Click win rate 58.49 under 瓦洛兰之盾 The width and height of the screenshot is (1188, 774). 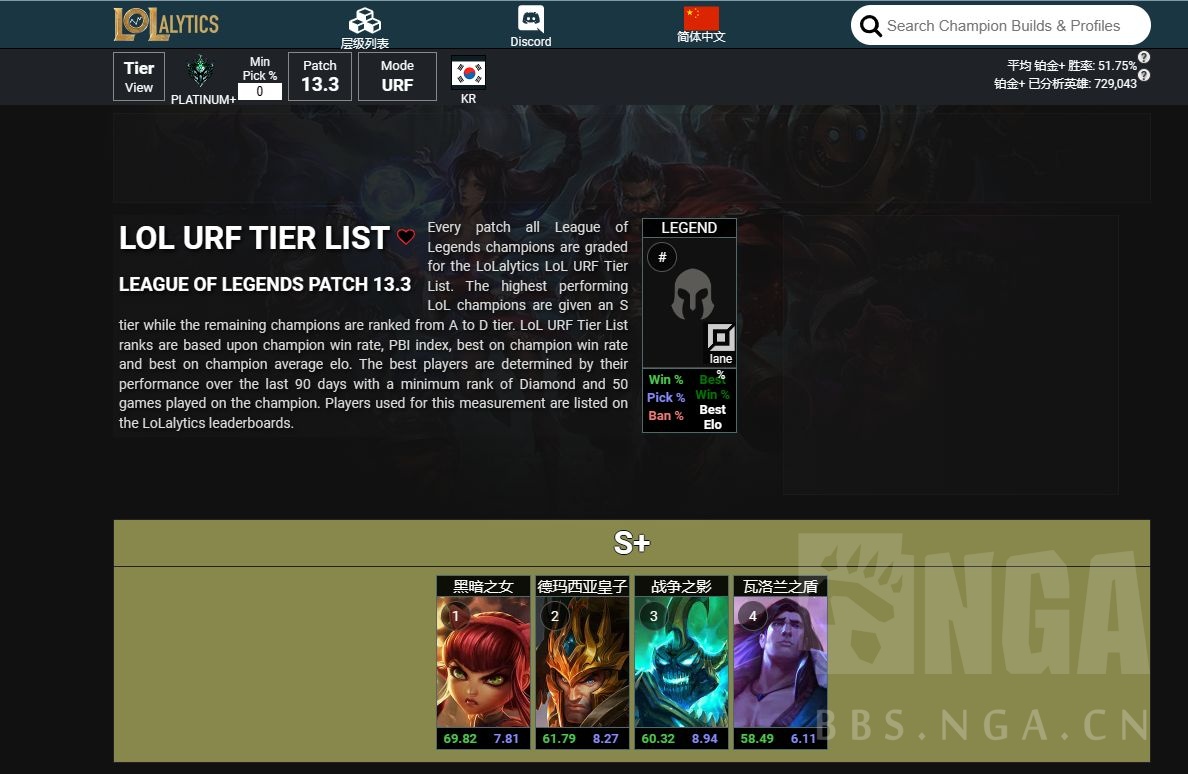(x=757, y=738)
